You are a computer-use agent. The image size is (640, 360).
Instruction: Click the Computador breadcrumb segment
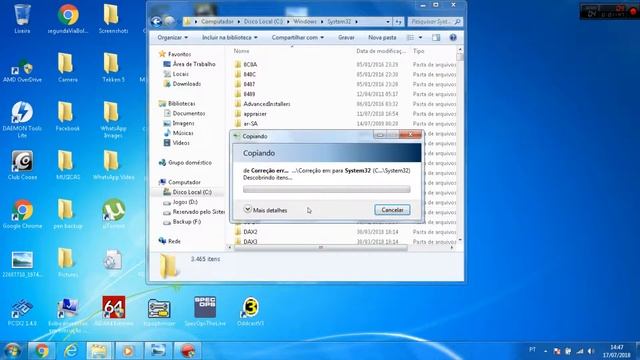coord(217,21)
